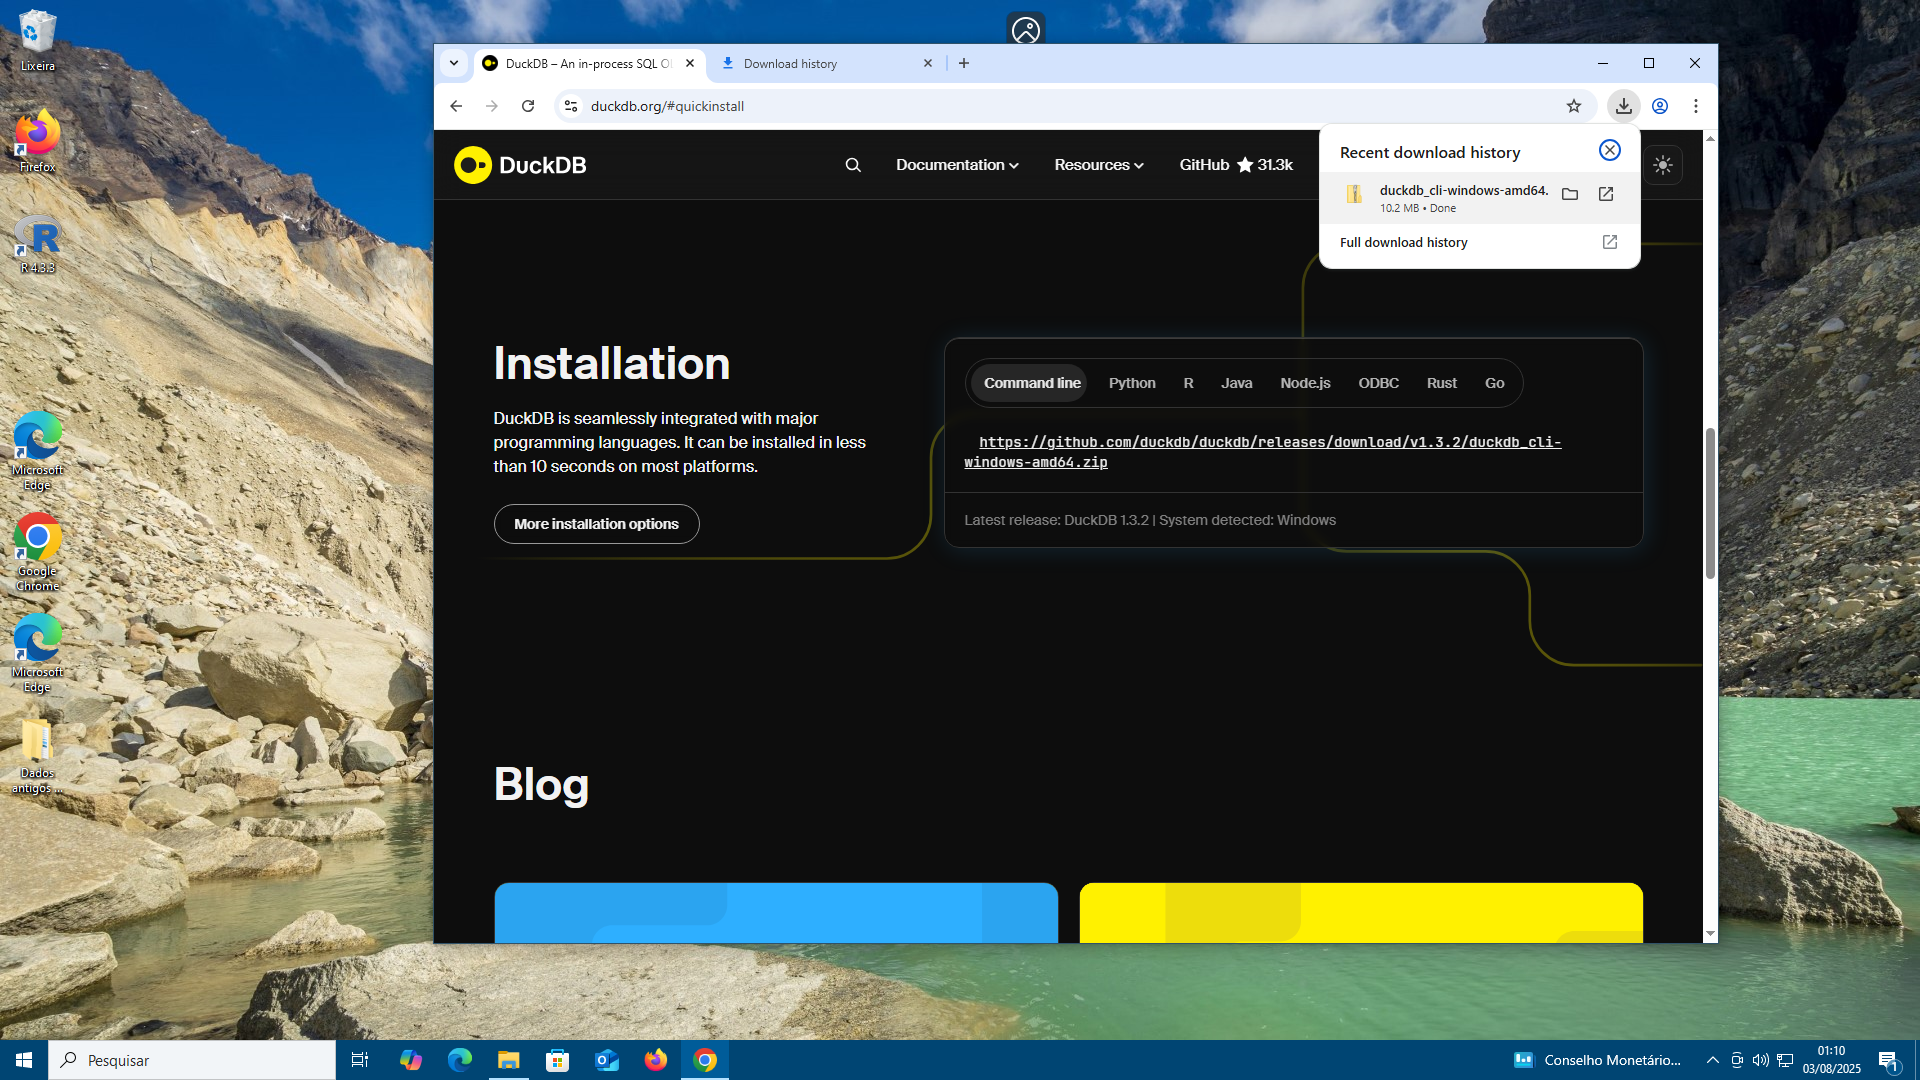Expand the Resources dropdown menu
Viewport: 1920px width, 1080px height.
coord(1098,165)
